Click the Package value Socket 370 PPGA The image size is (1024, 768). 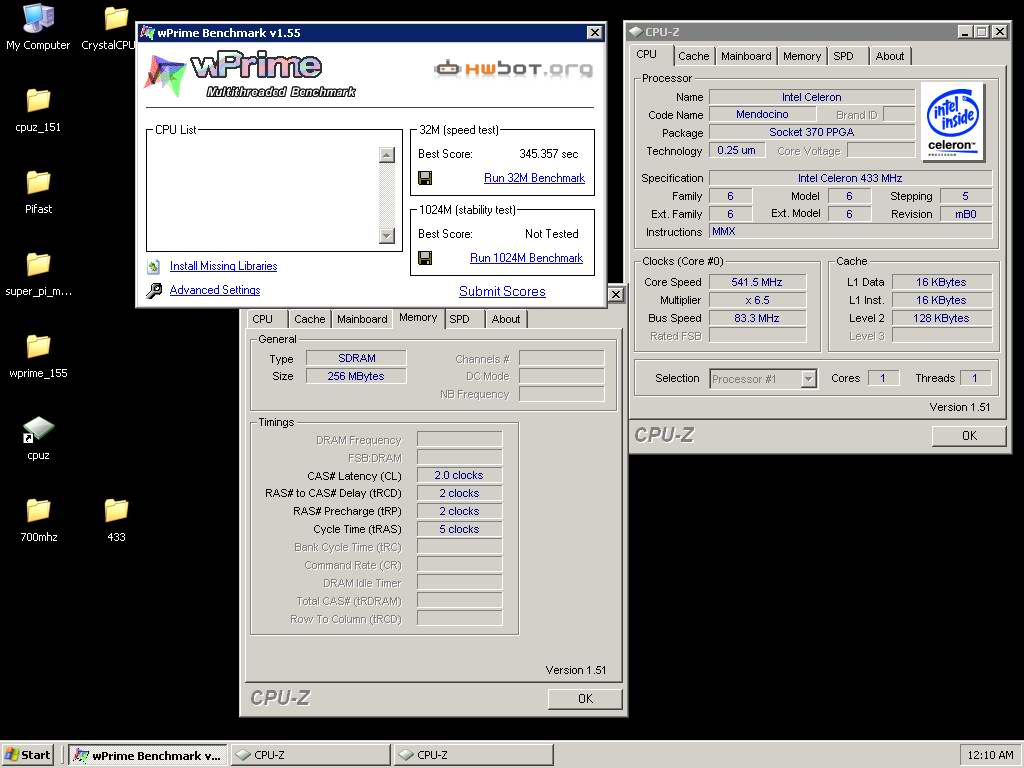point(812,132)
